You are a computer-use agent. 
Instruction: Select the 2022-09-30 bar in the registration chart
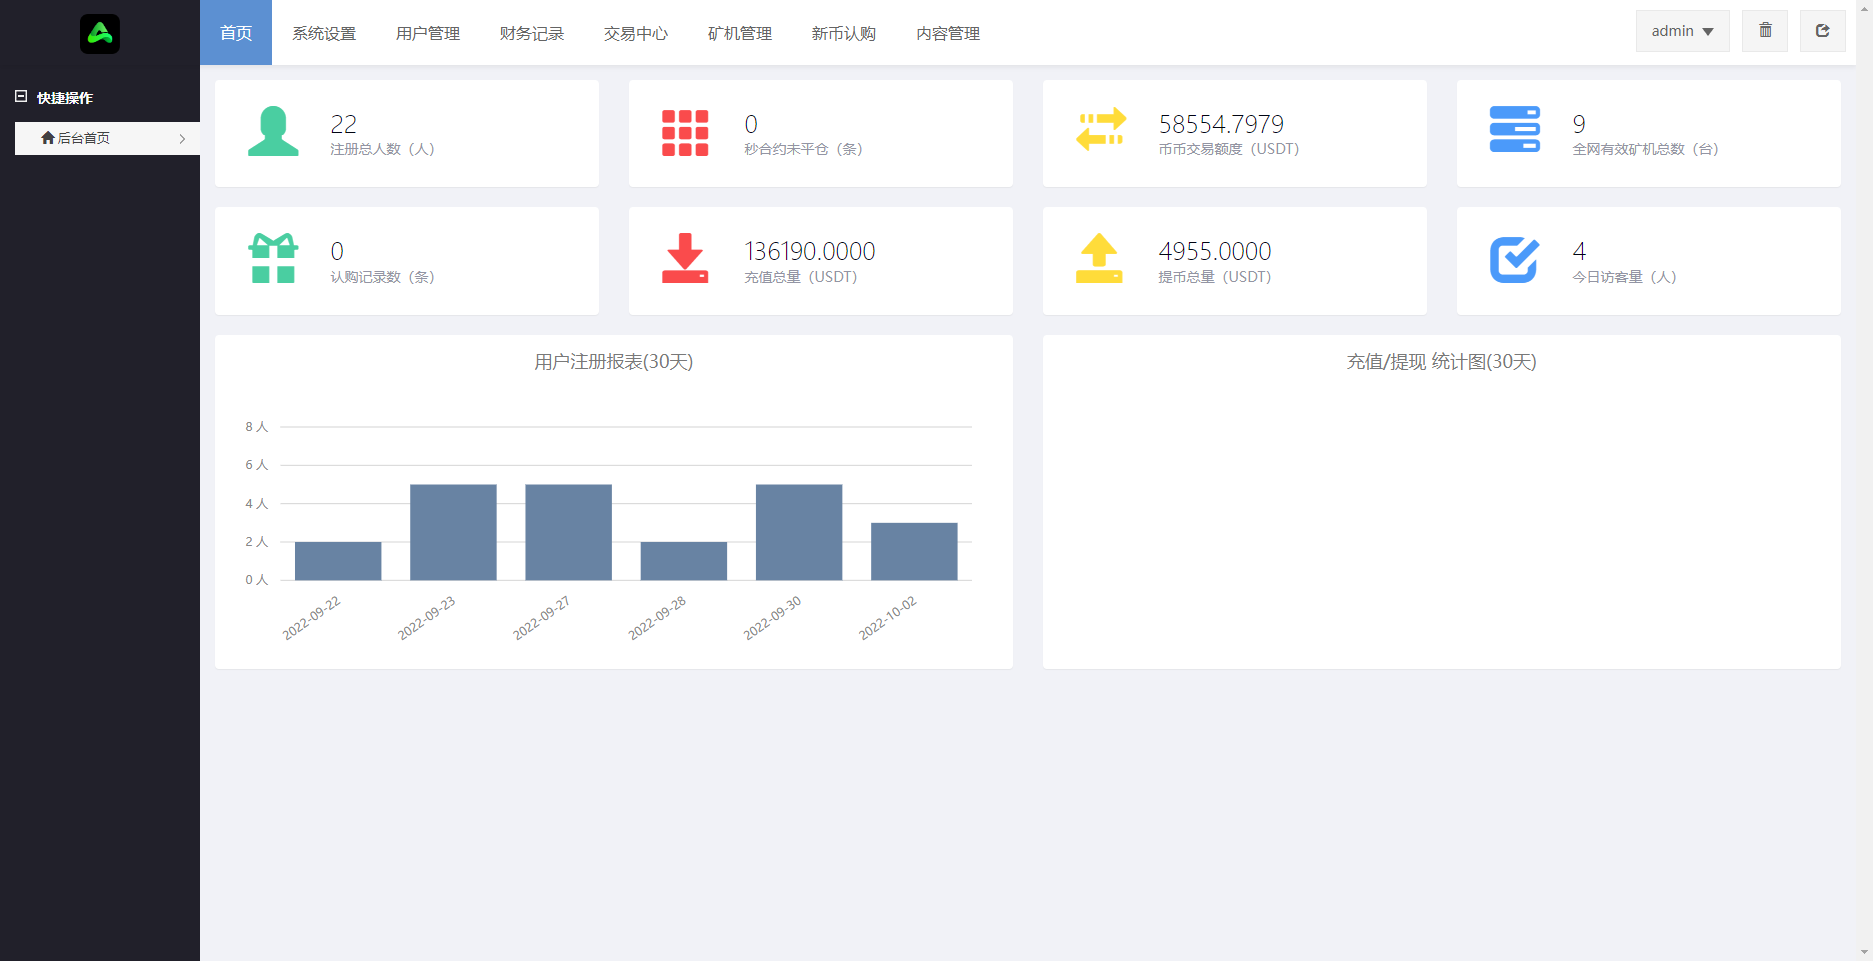[x=799, y=531]
